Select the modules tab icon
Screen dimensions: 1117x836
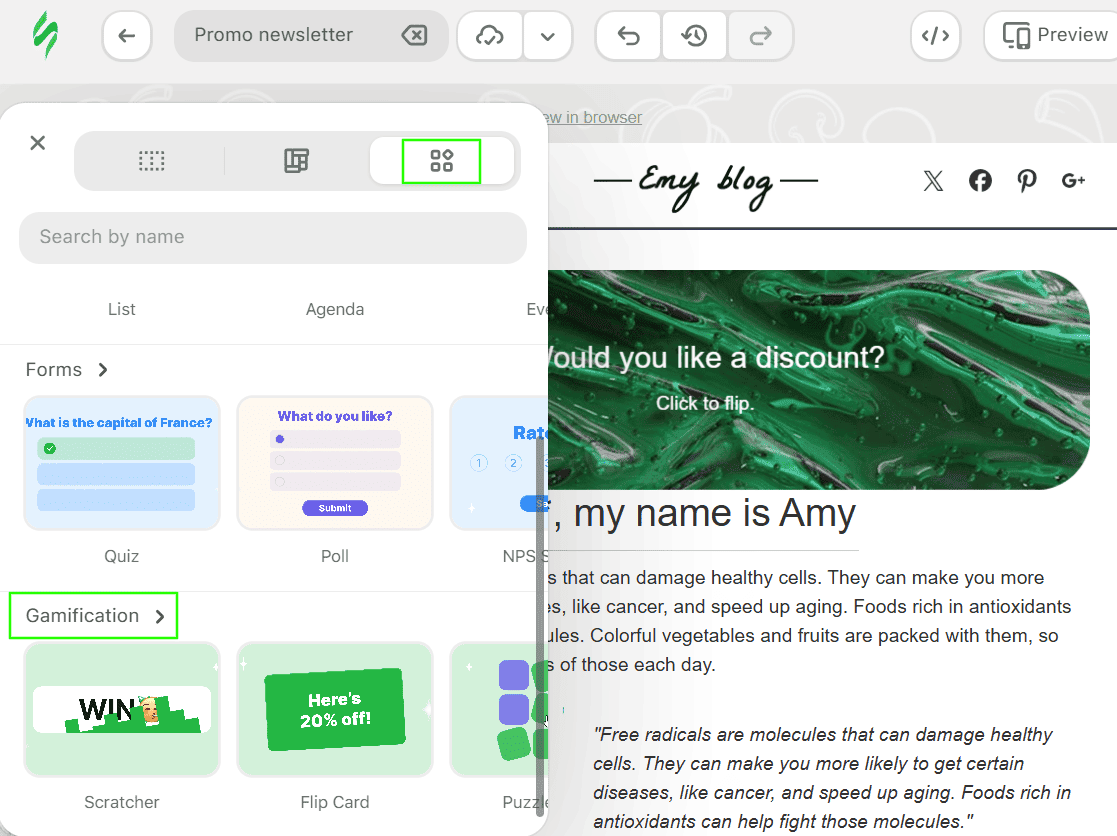442,161
